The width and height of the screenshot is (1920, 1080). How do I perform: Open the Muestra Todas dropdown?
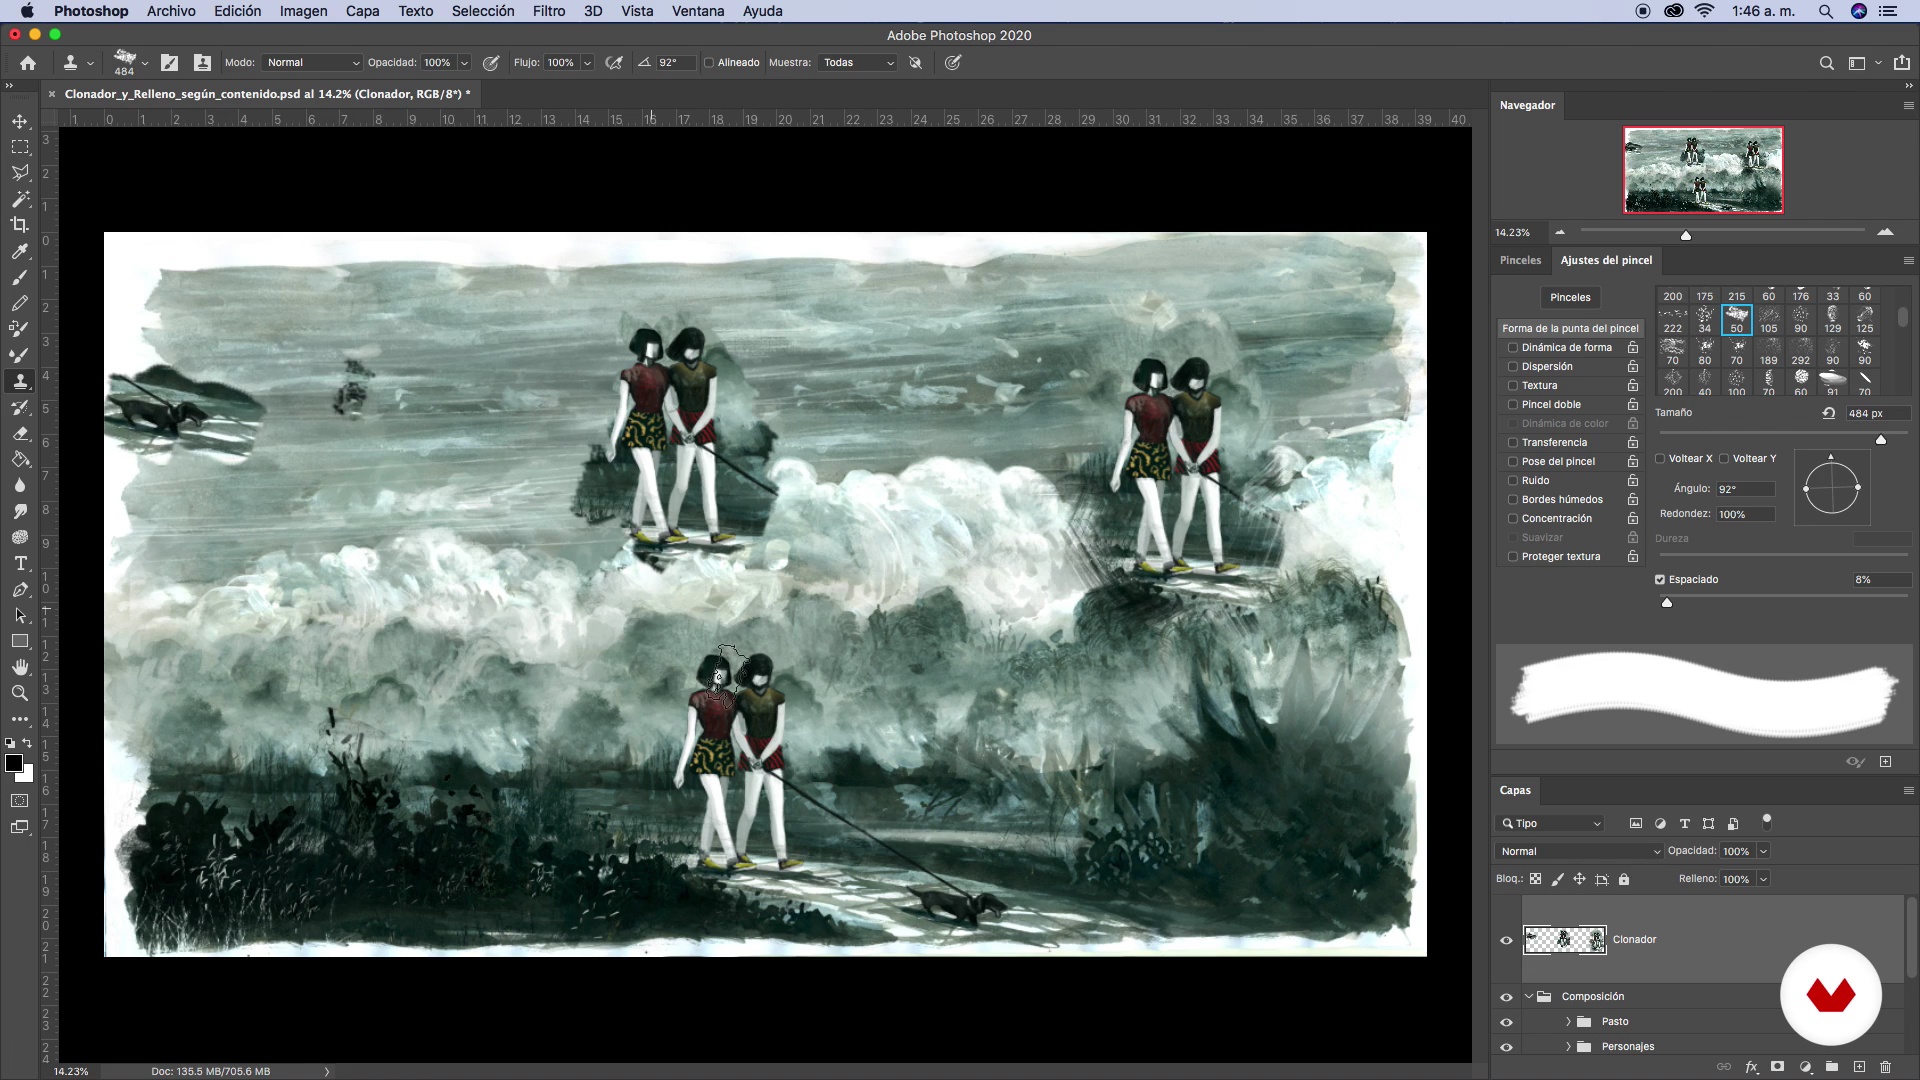[x=857, y=62]
